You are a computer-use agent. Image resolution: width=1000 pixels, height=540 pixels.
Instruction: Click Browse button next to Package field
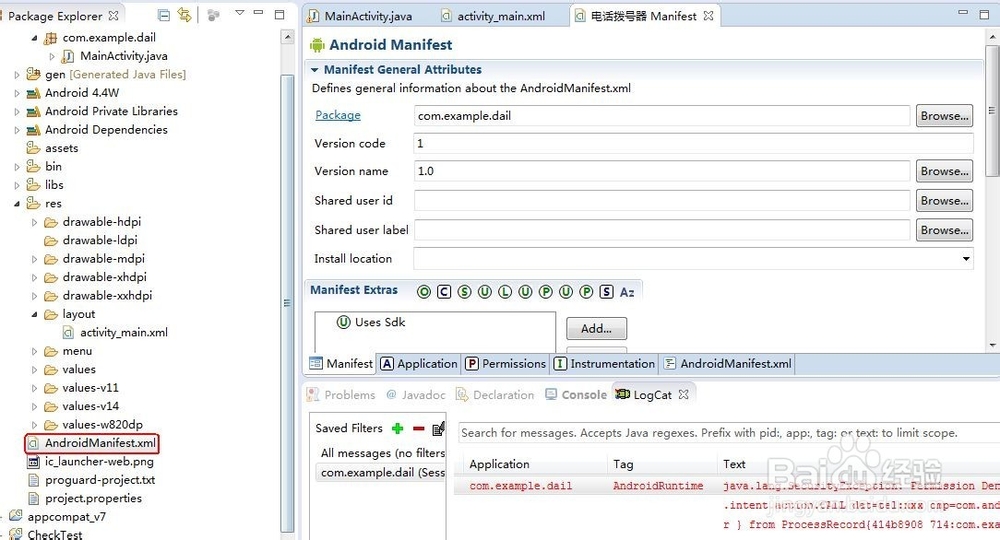pos(945,116)
